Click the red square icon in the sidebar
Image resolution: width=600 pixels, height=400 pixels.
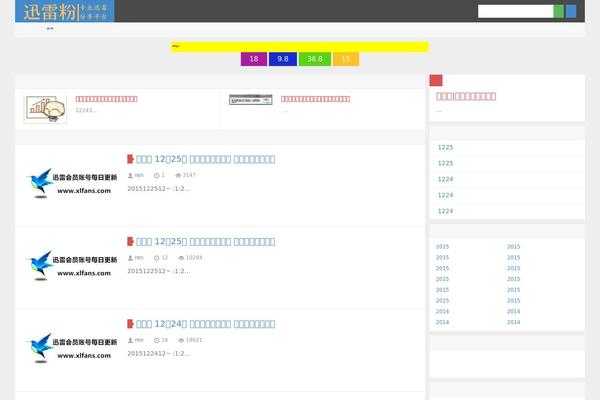(436, 80)
